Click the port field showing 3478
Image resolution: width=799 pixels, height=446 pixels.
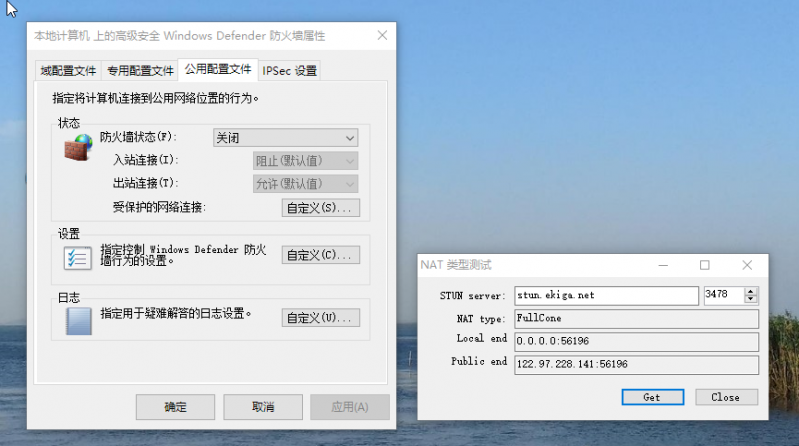coord(724,295)
